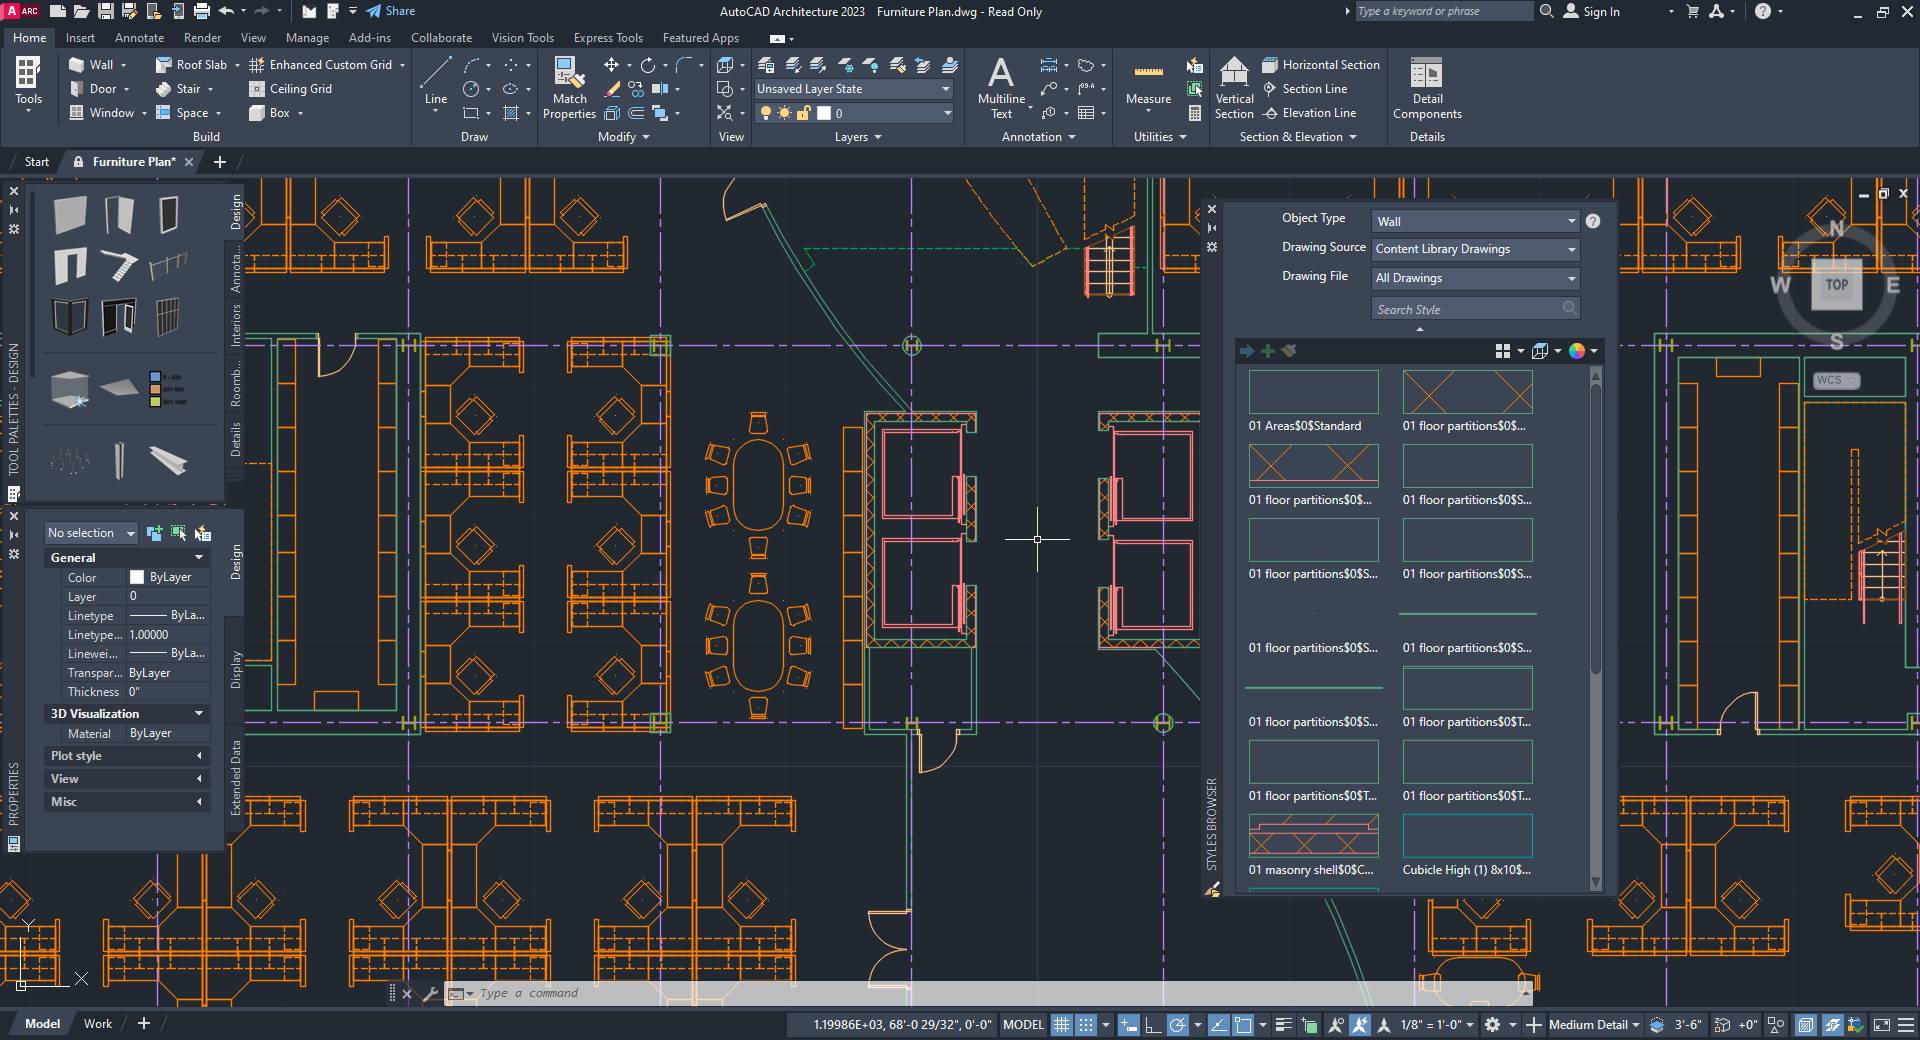This screenshot has width=1920, height=1040.
Task: Click the Elevation Line tool
Action: click(1309, 113)
